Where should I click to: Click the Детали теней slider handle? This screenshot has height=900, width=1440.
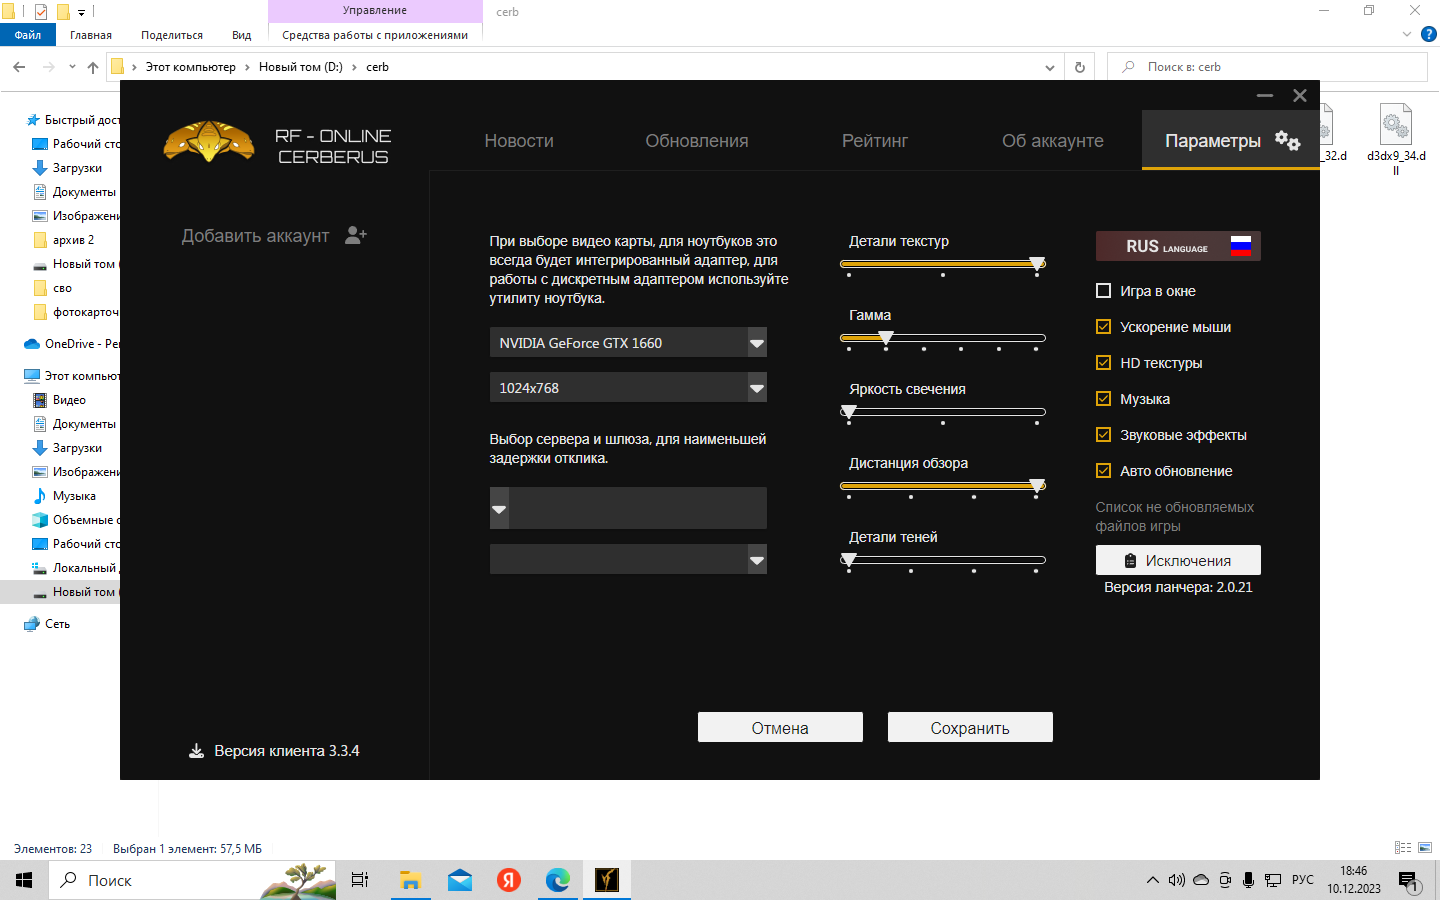(x=849, y=560)
